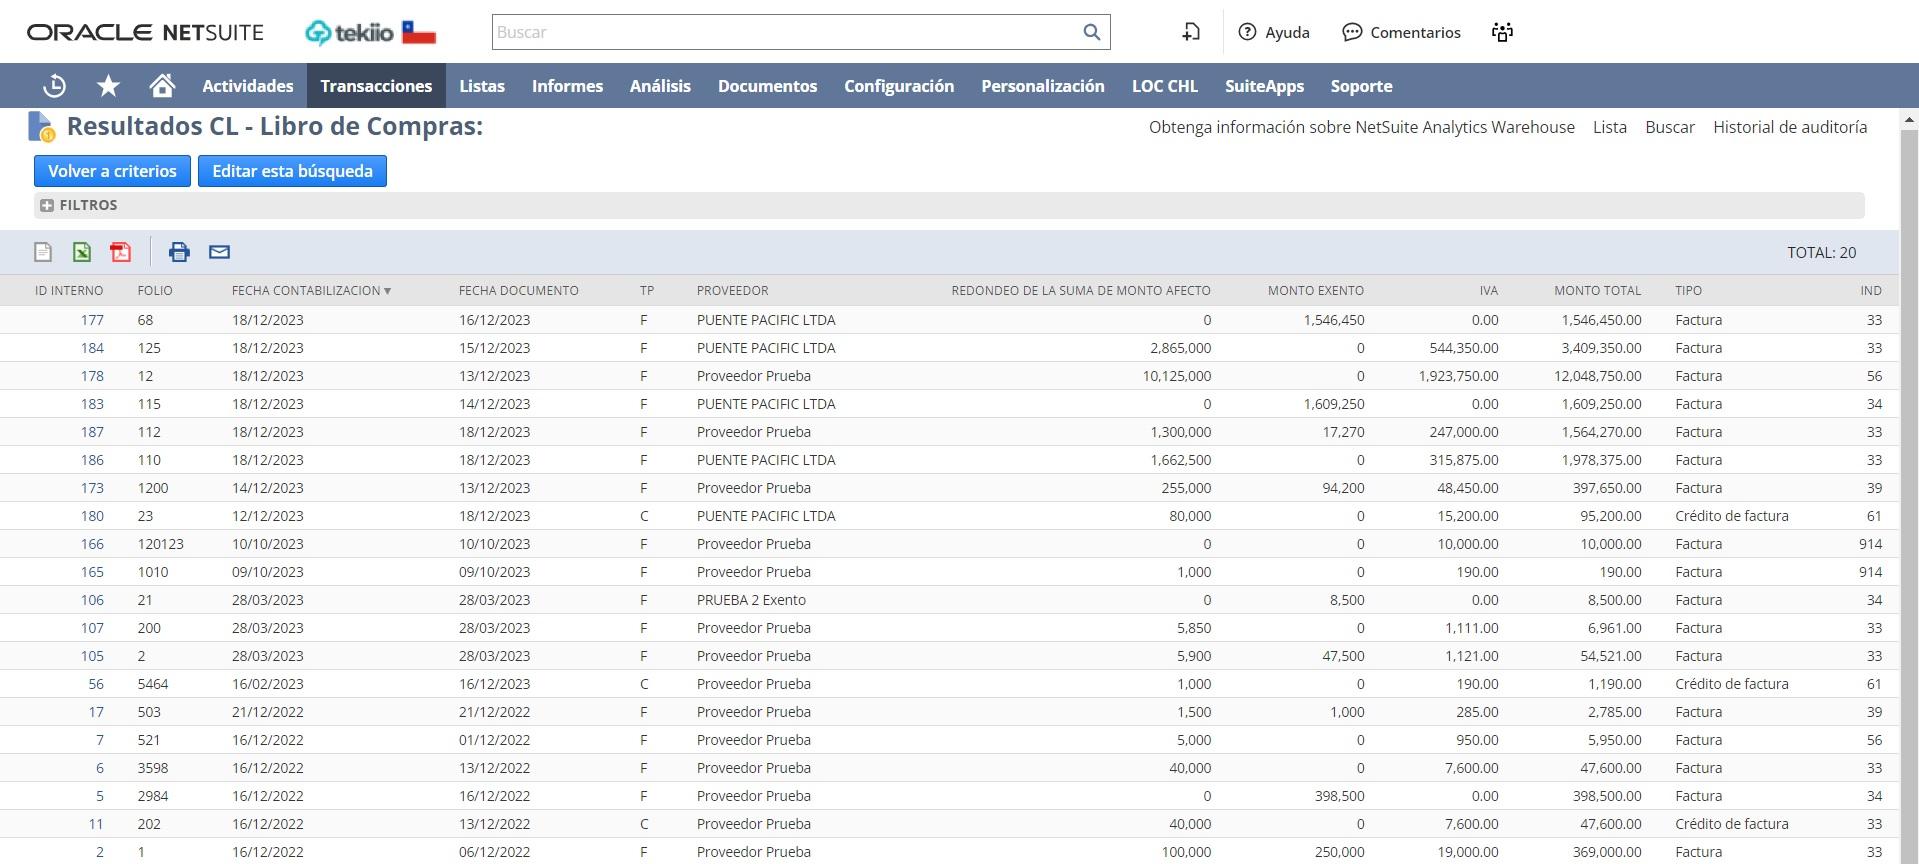1919x864 pixels.
Task: Print the search results
Action: [179, 252]
